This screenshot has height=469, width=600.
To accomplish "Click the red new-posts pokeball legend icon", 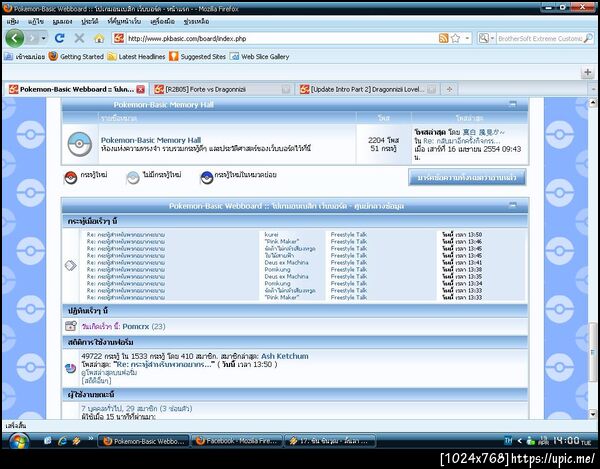I will (x=70, y=178).
